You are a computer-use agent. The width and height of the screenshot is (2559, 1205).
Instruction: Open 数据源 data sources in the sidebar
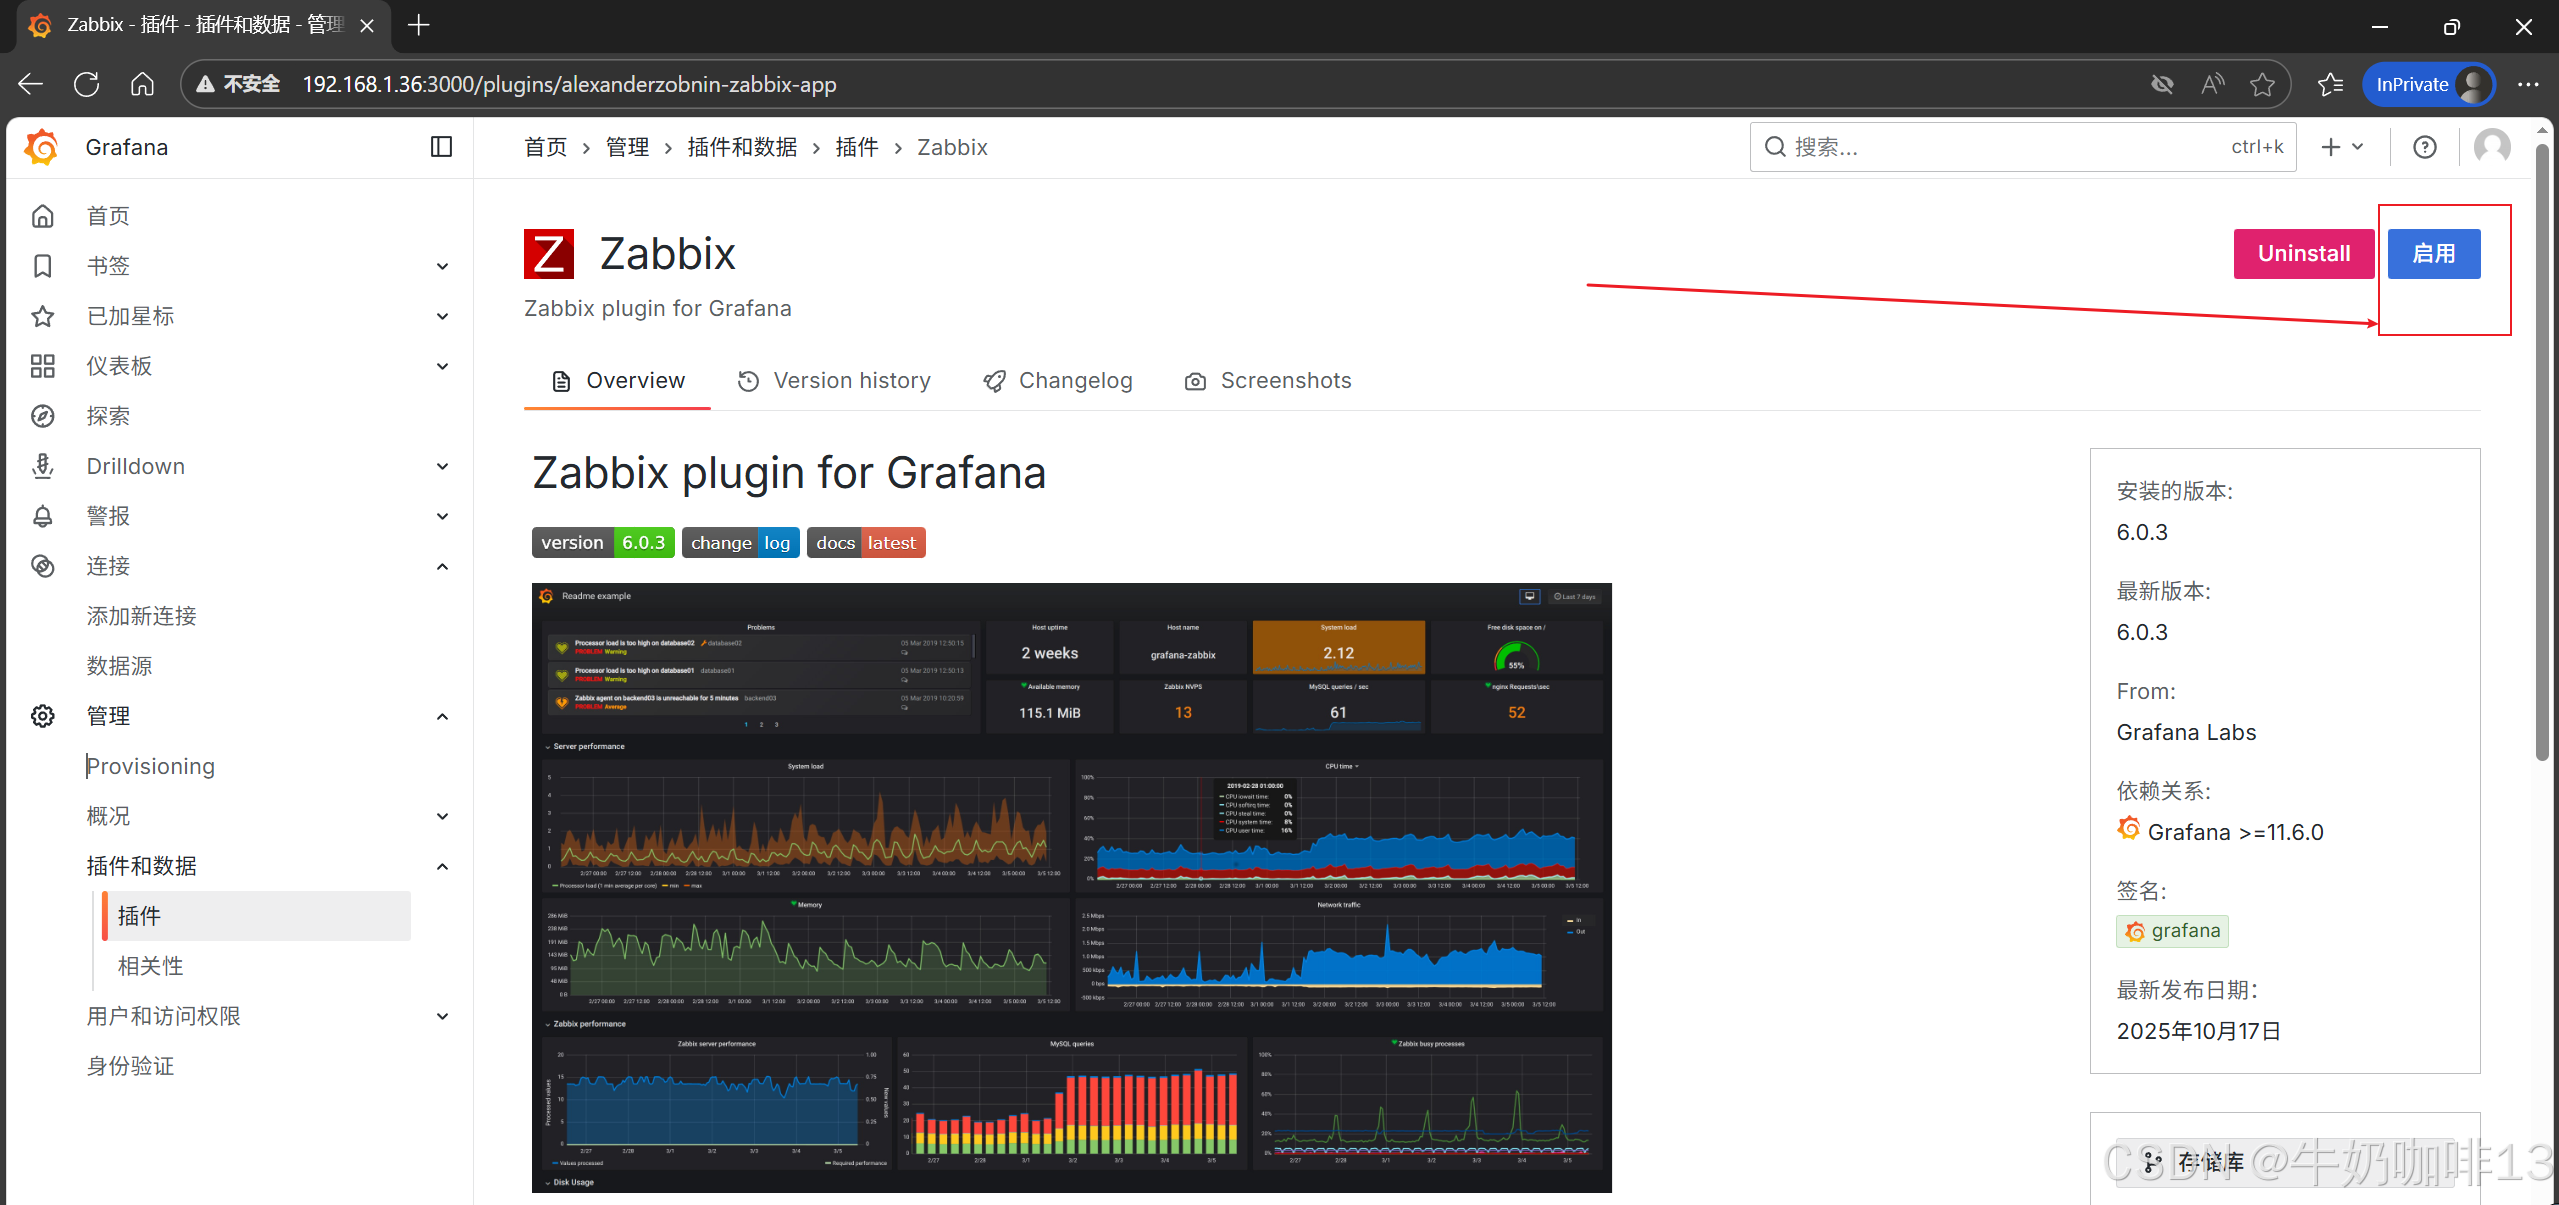click(x=119, y=666)
